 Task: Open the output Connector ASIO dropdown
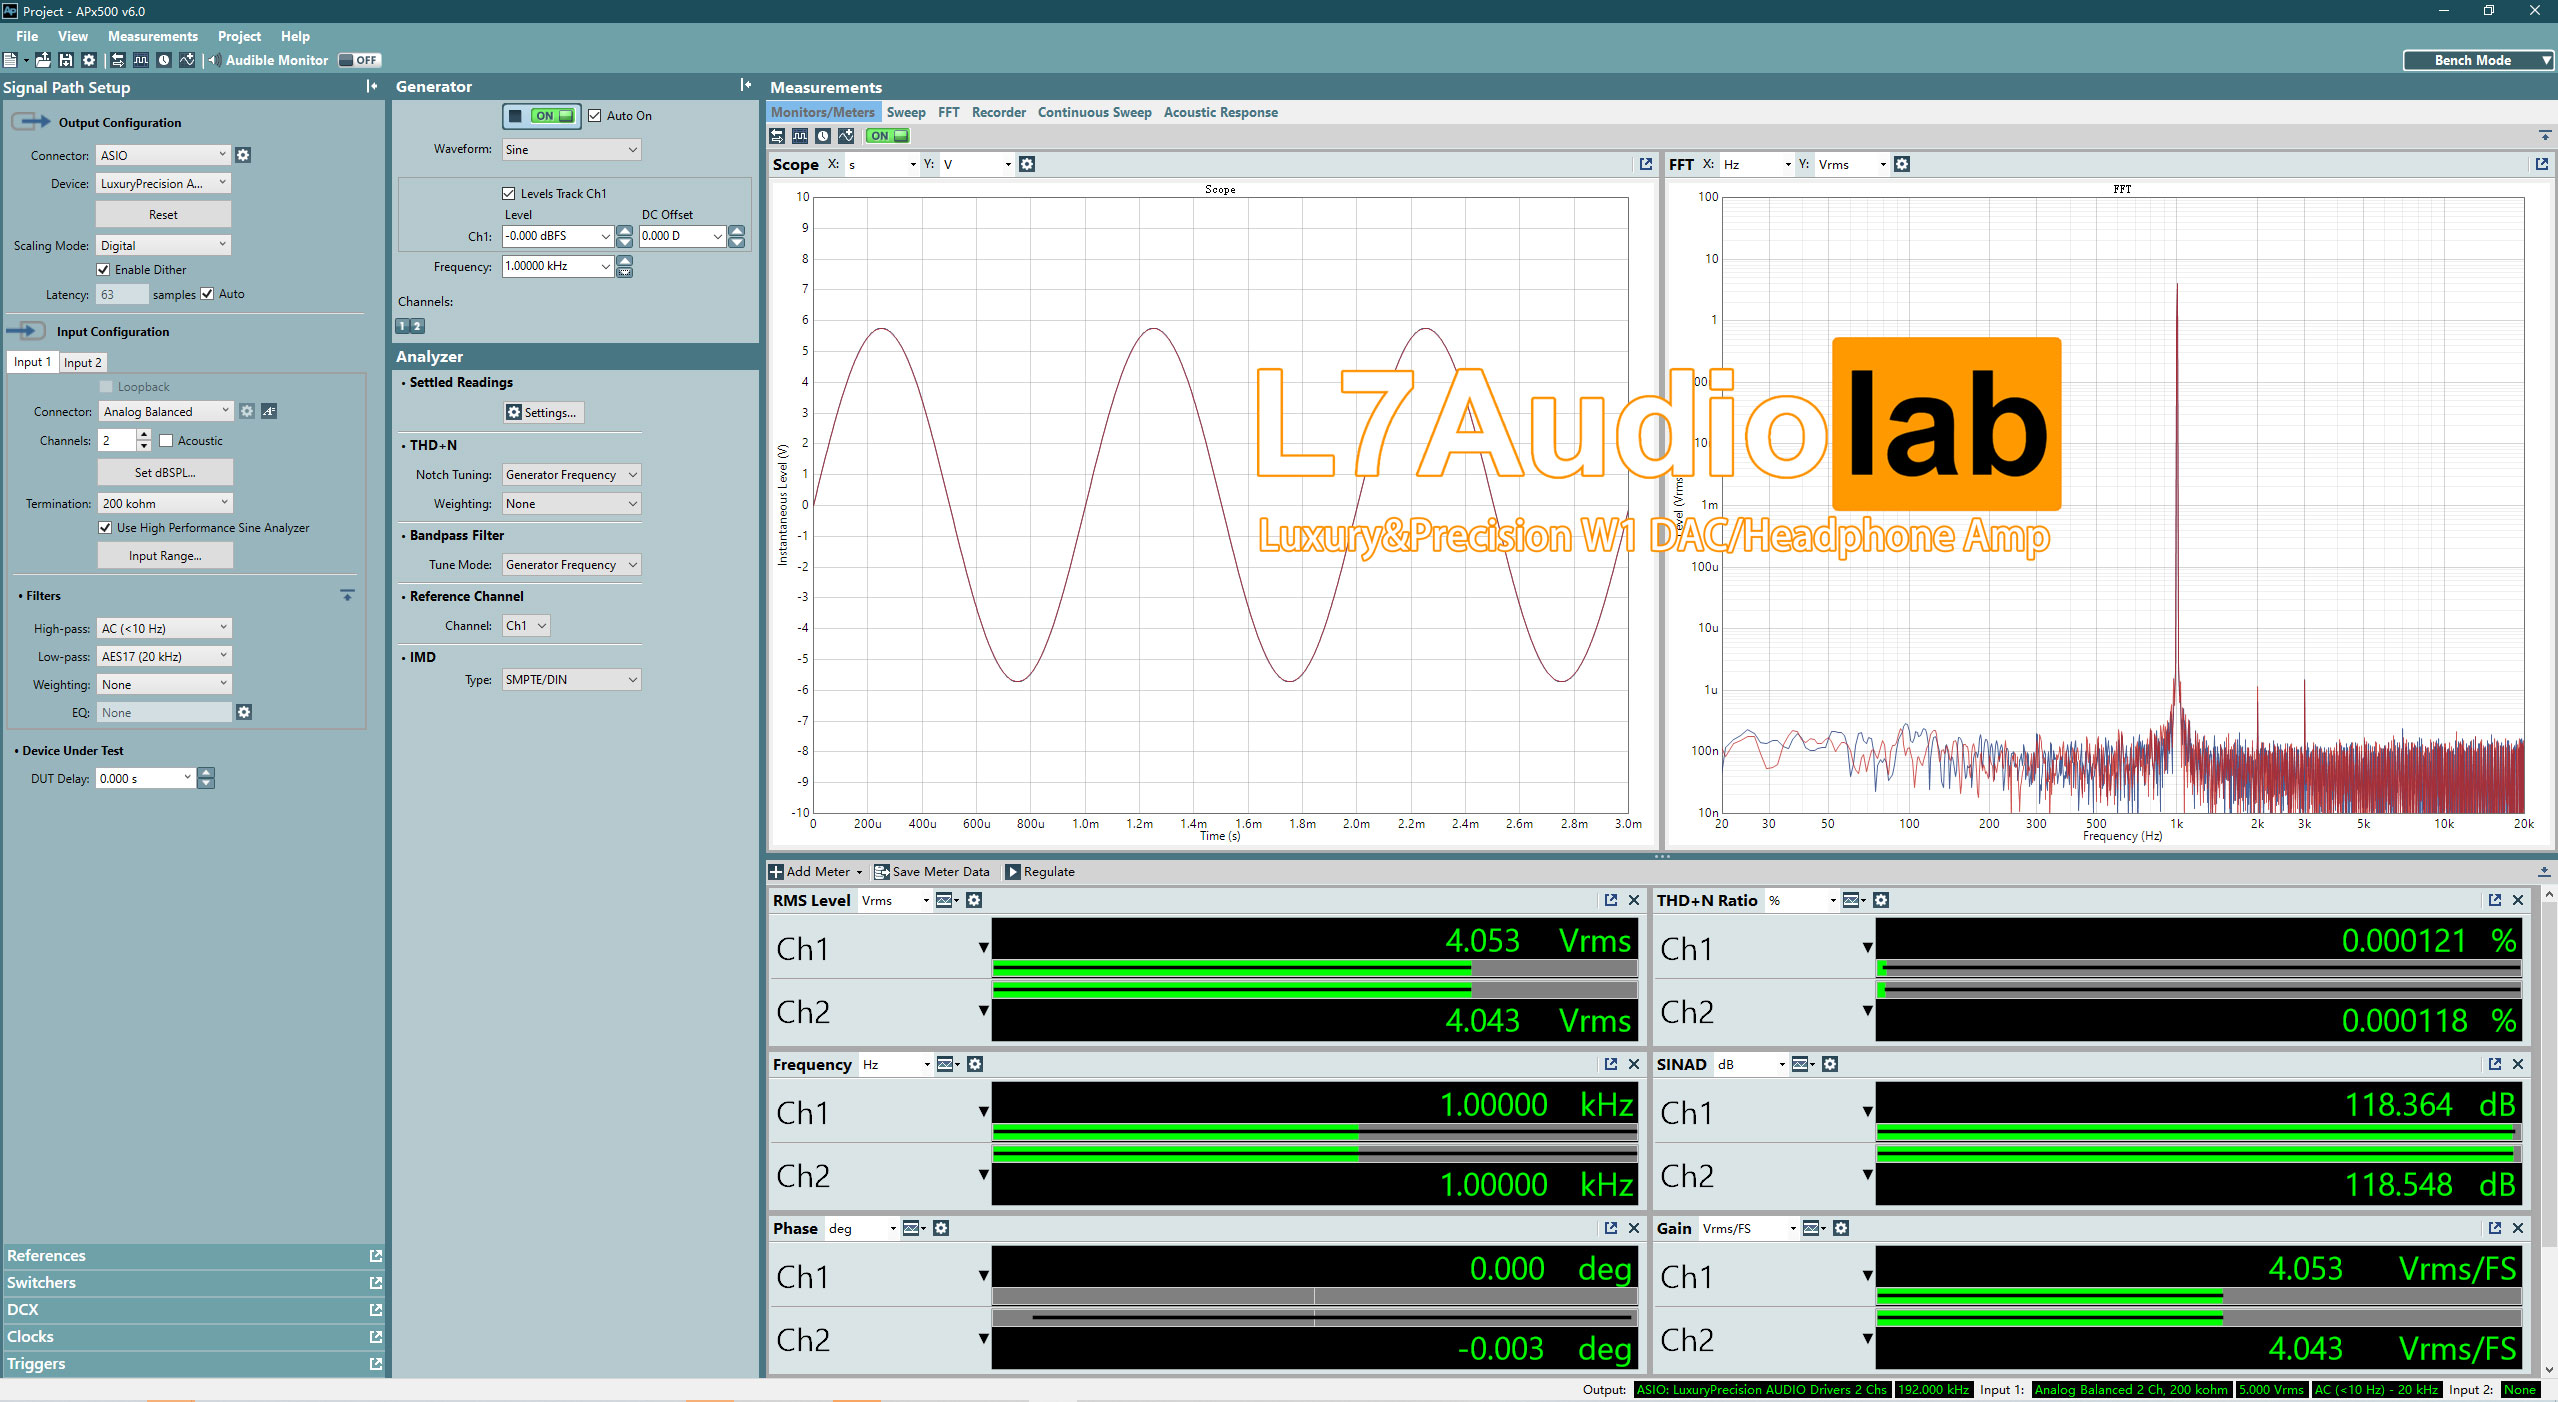click(163, 155)
